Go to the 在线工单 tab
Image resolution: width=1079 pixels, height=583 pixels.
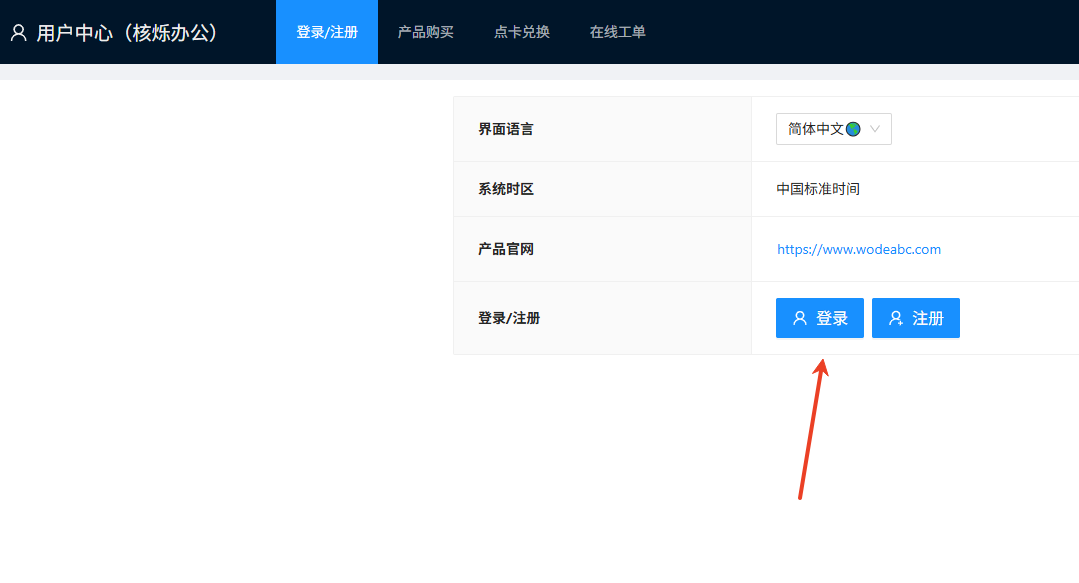(618, 32)
